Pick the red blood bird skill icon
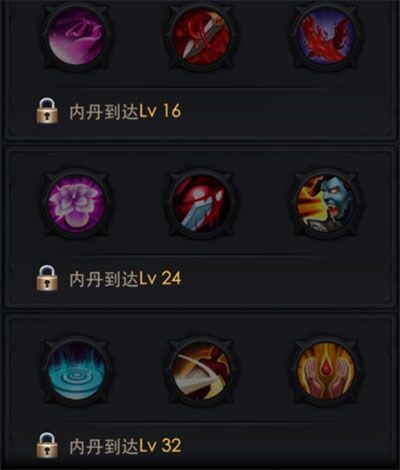400x470 pixels. [326, 37]
